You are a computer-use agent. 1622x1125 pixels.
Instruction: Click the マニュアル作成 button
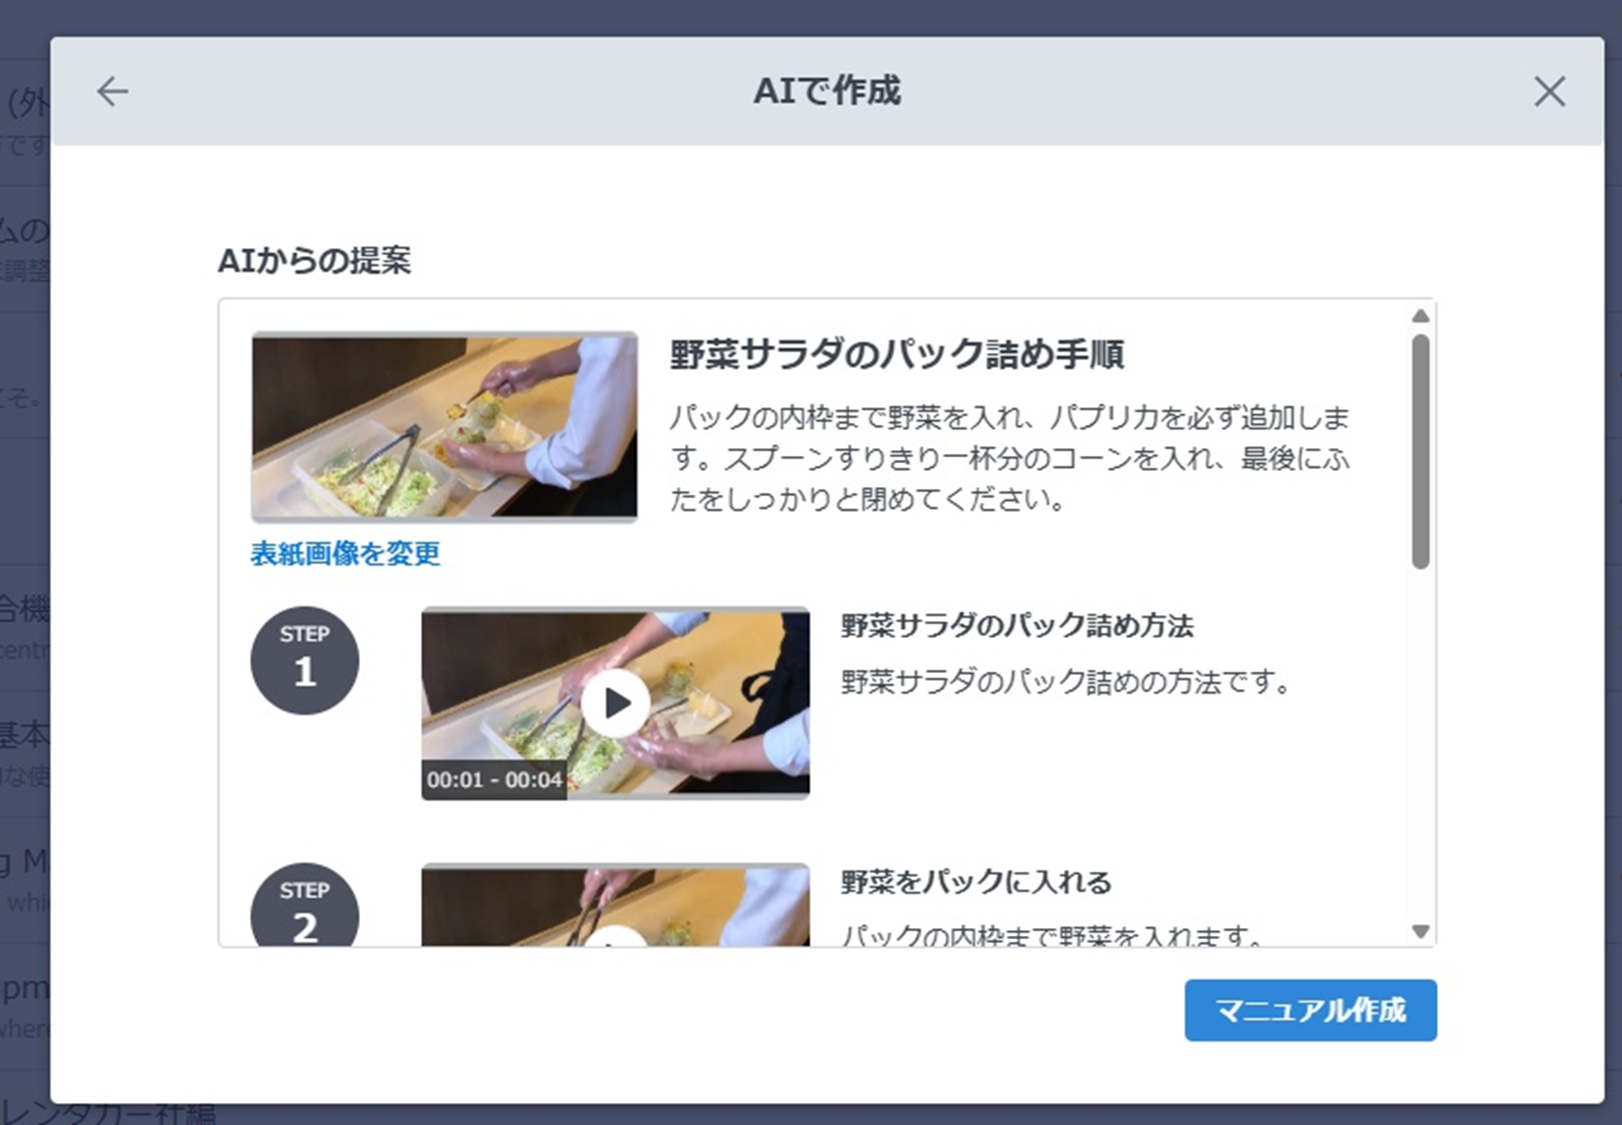[1310, 1010]
